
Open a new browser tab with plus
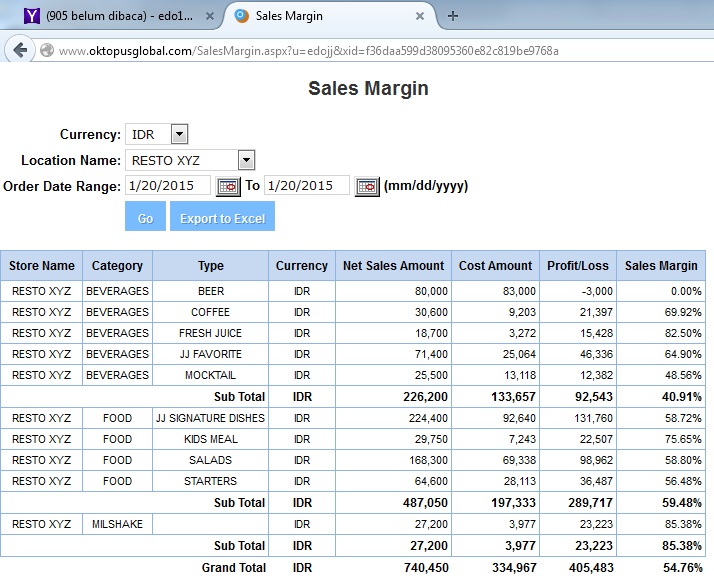click(x=453, y=16)
